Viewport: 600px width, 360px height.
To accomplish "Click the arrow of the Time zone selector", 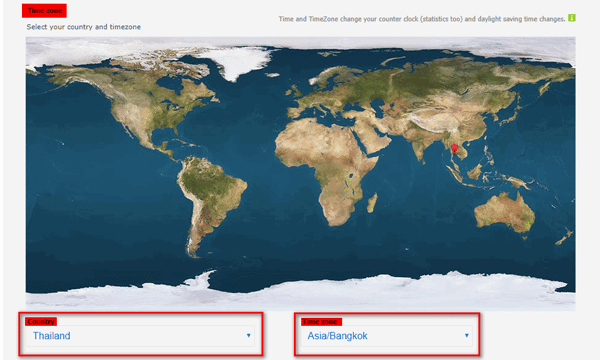I will pos(466,336).
